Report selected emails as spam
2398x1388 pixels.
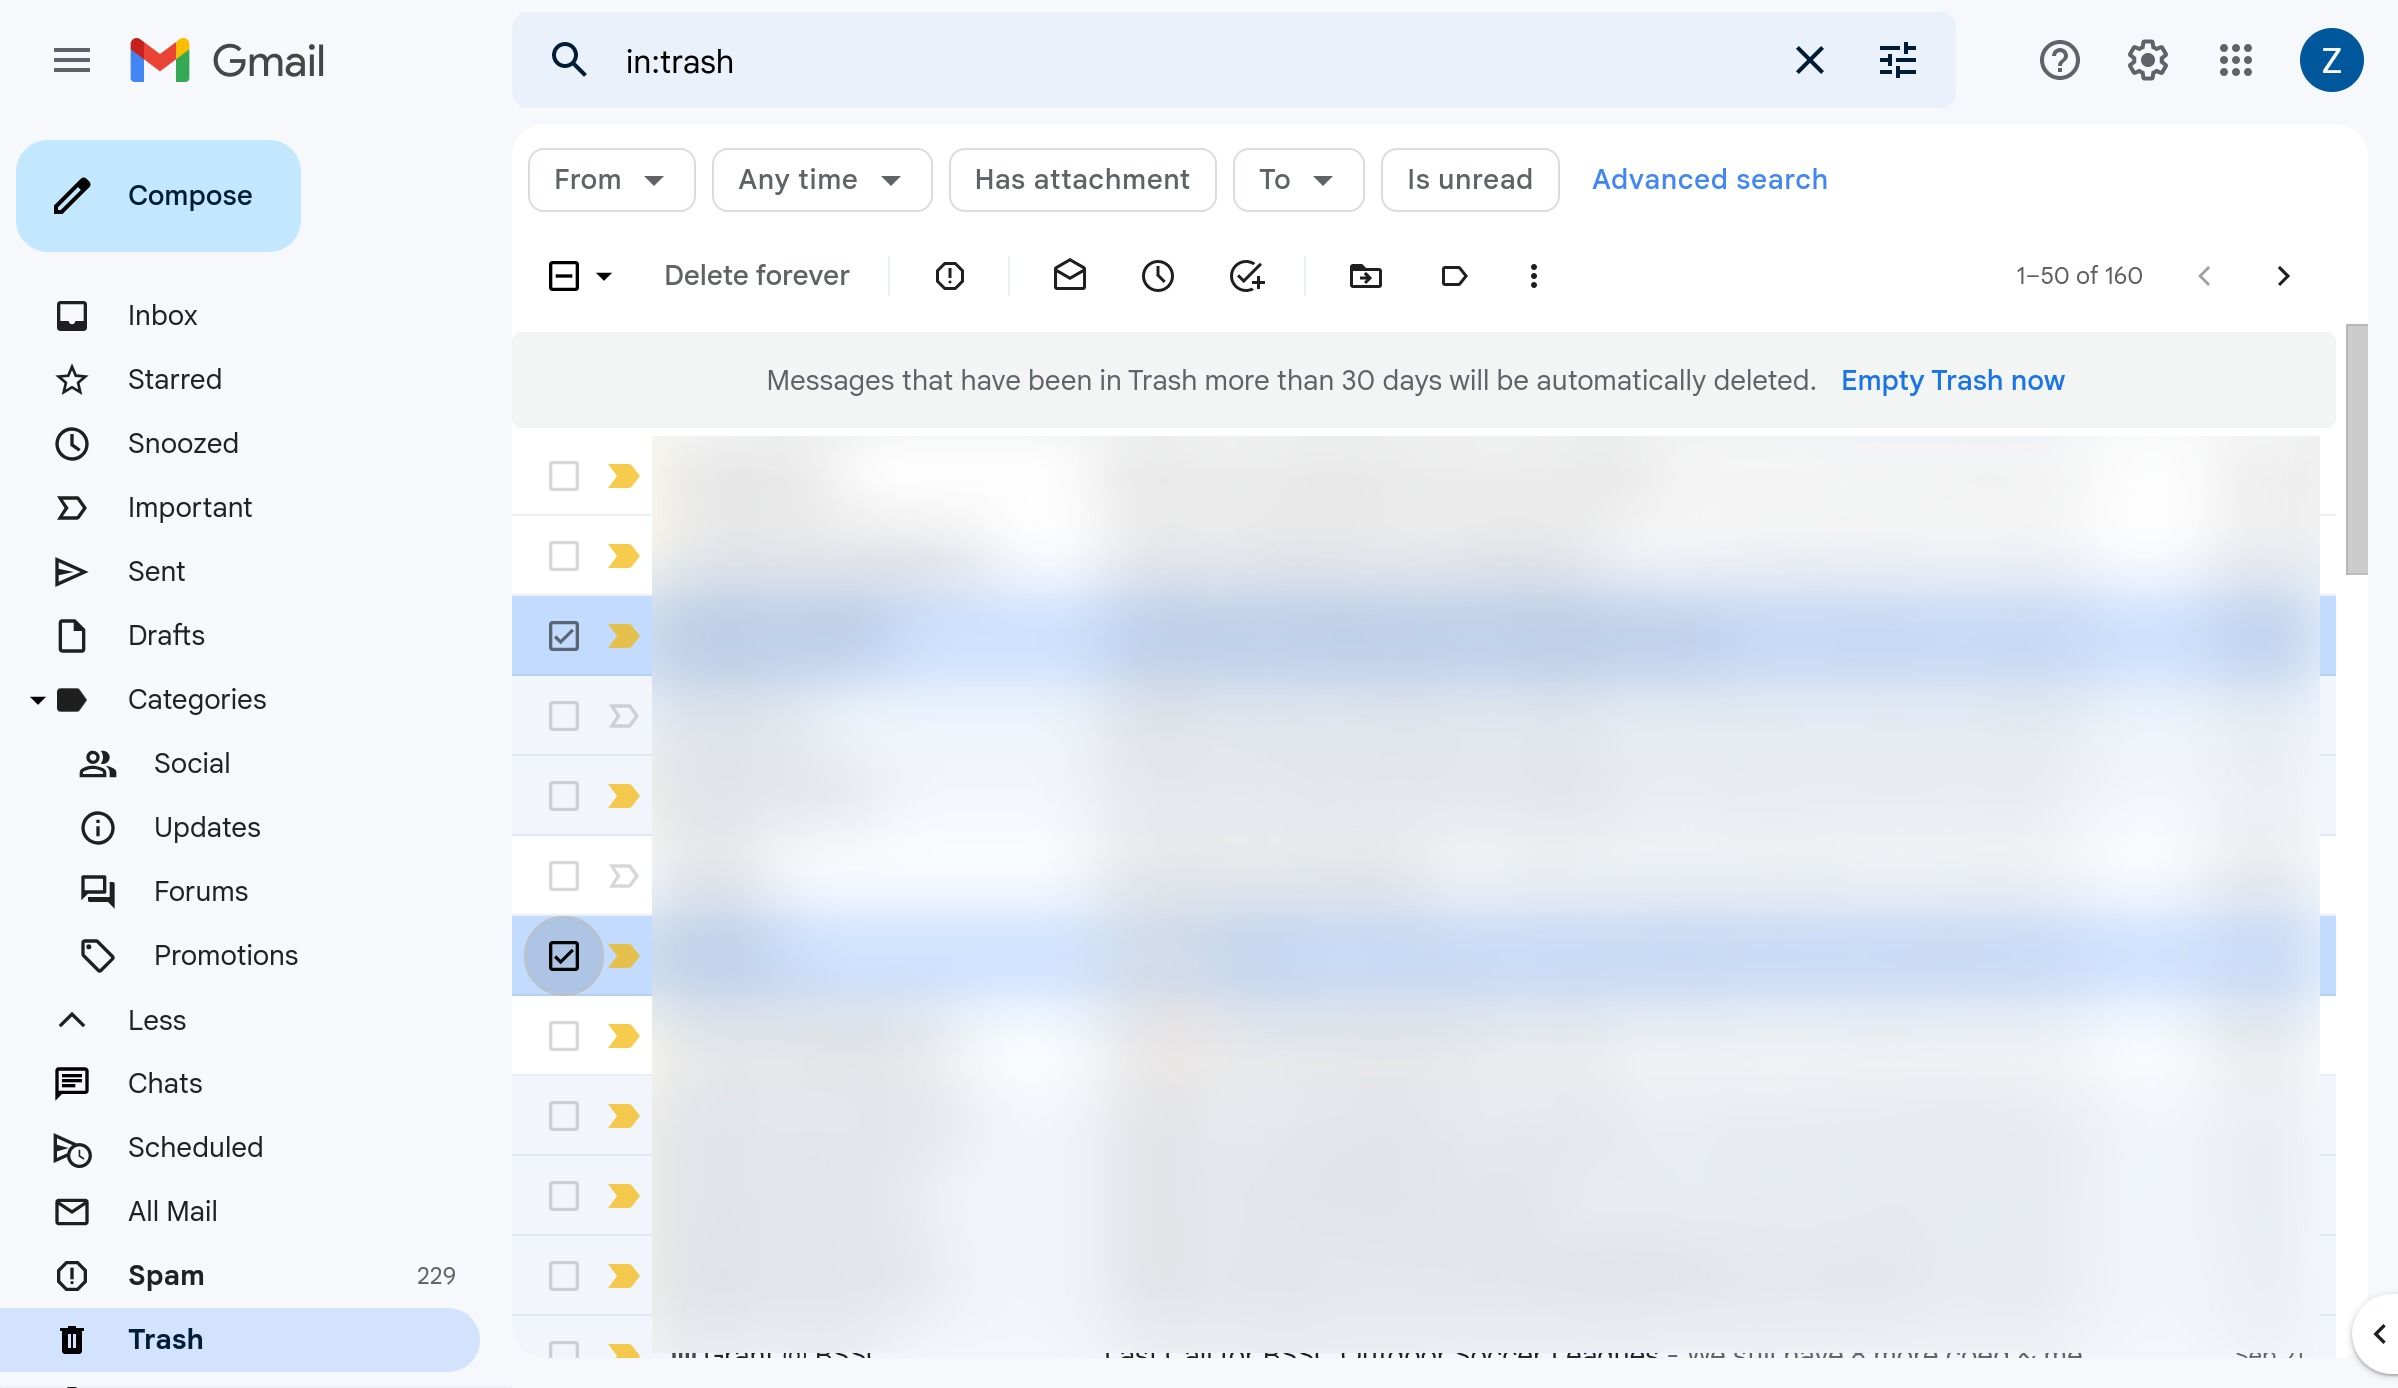point(948,276)
